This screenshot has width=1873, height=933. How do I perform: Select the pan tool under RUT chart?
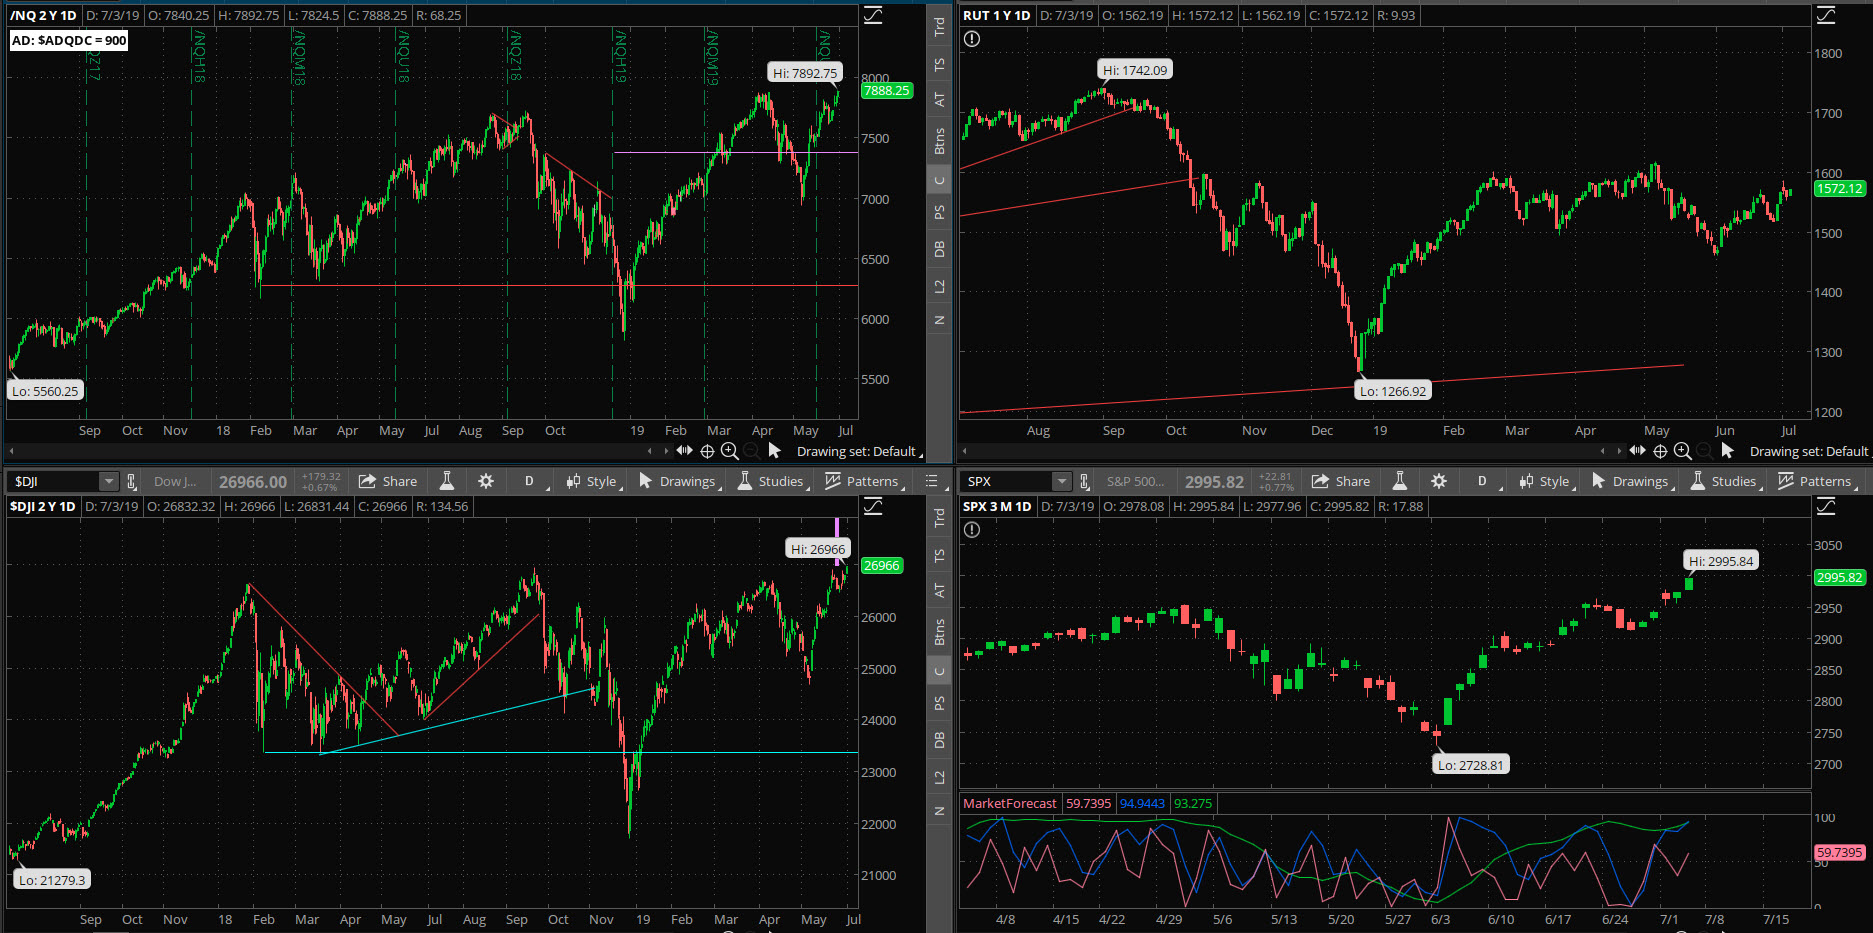[x=1638, y=451]
